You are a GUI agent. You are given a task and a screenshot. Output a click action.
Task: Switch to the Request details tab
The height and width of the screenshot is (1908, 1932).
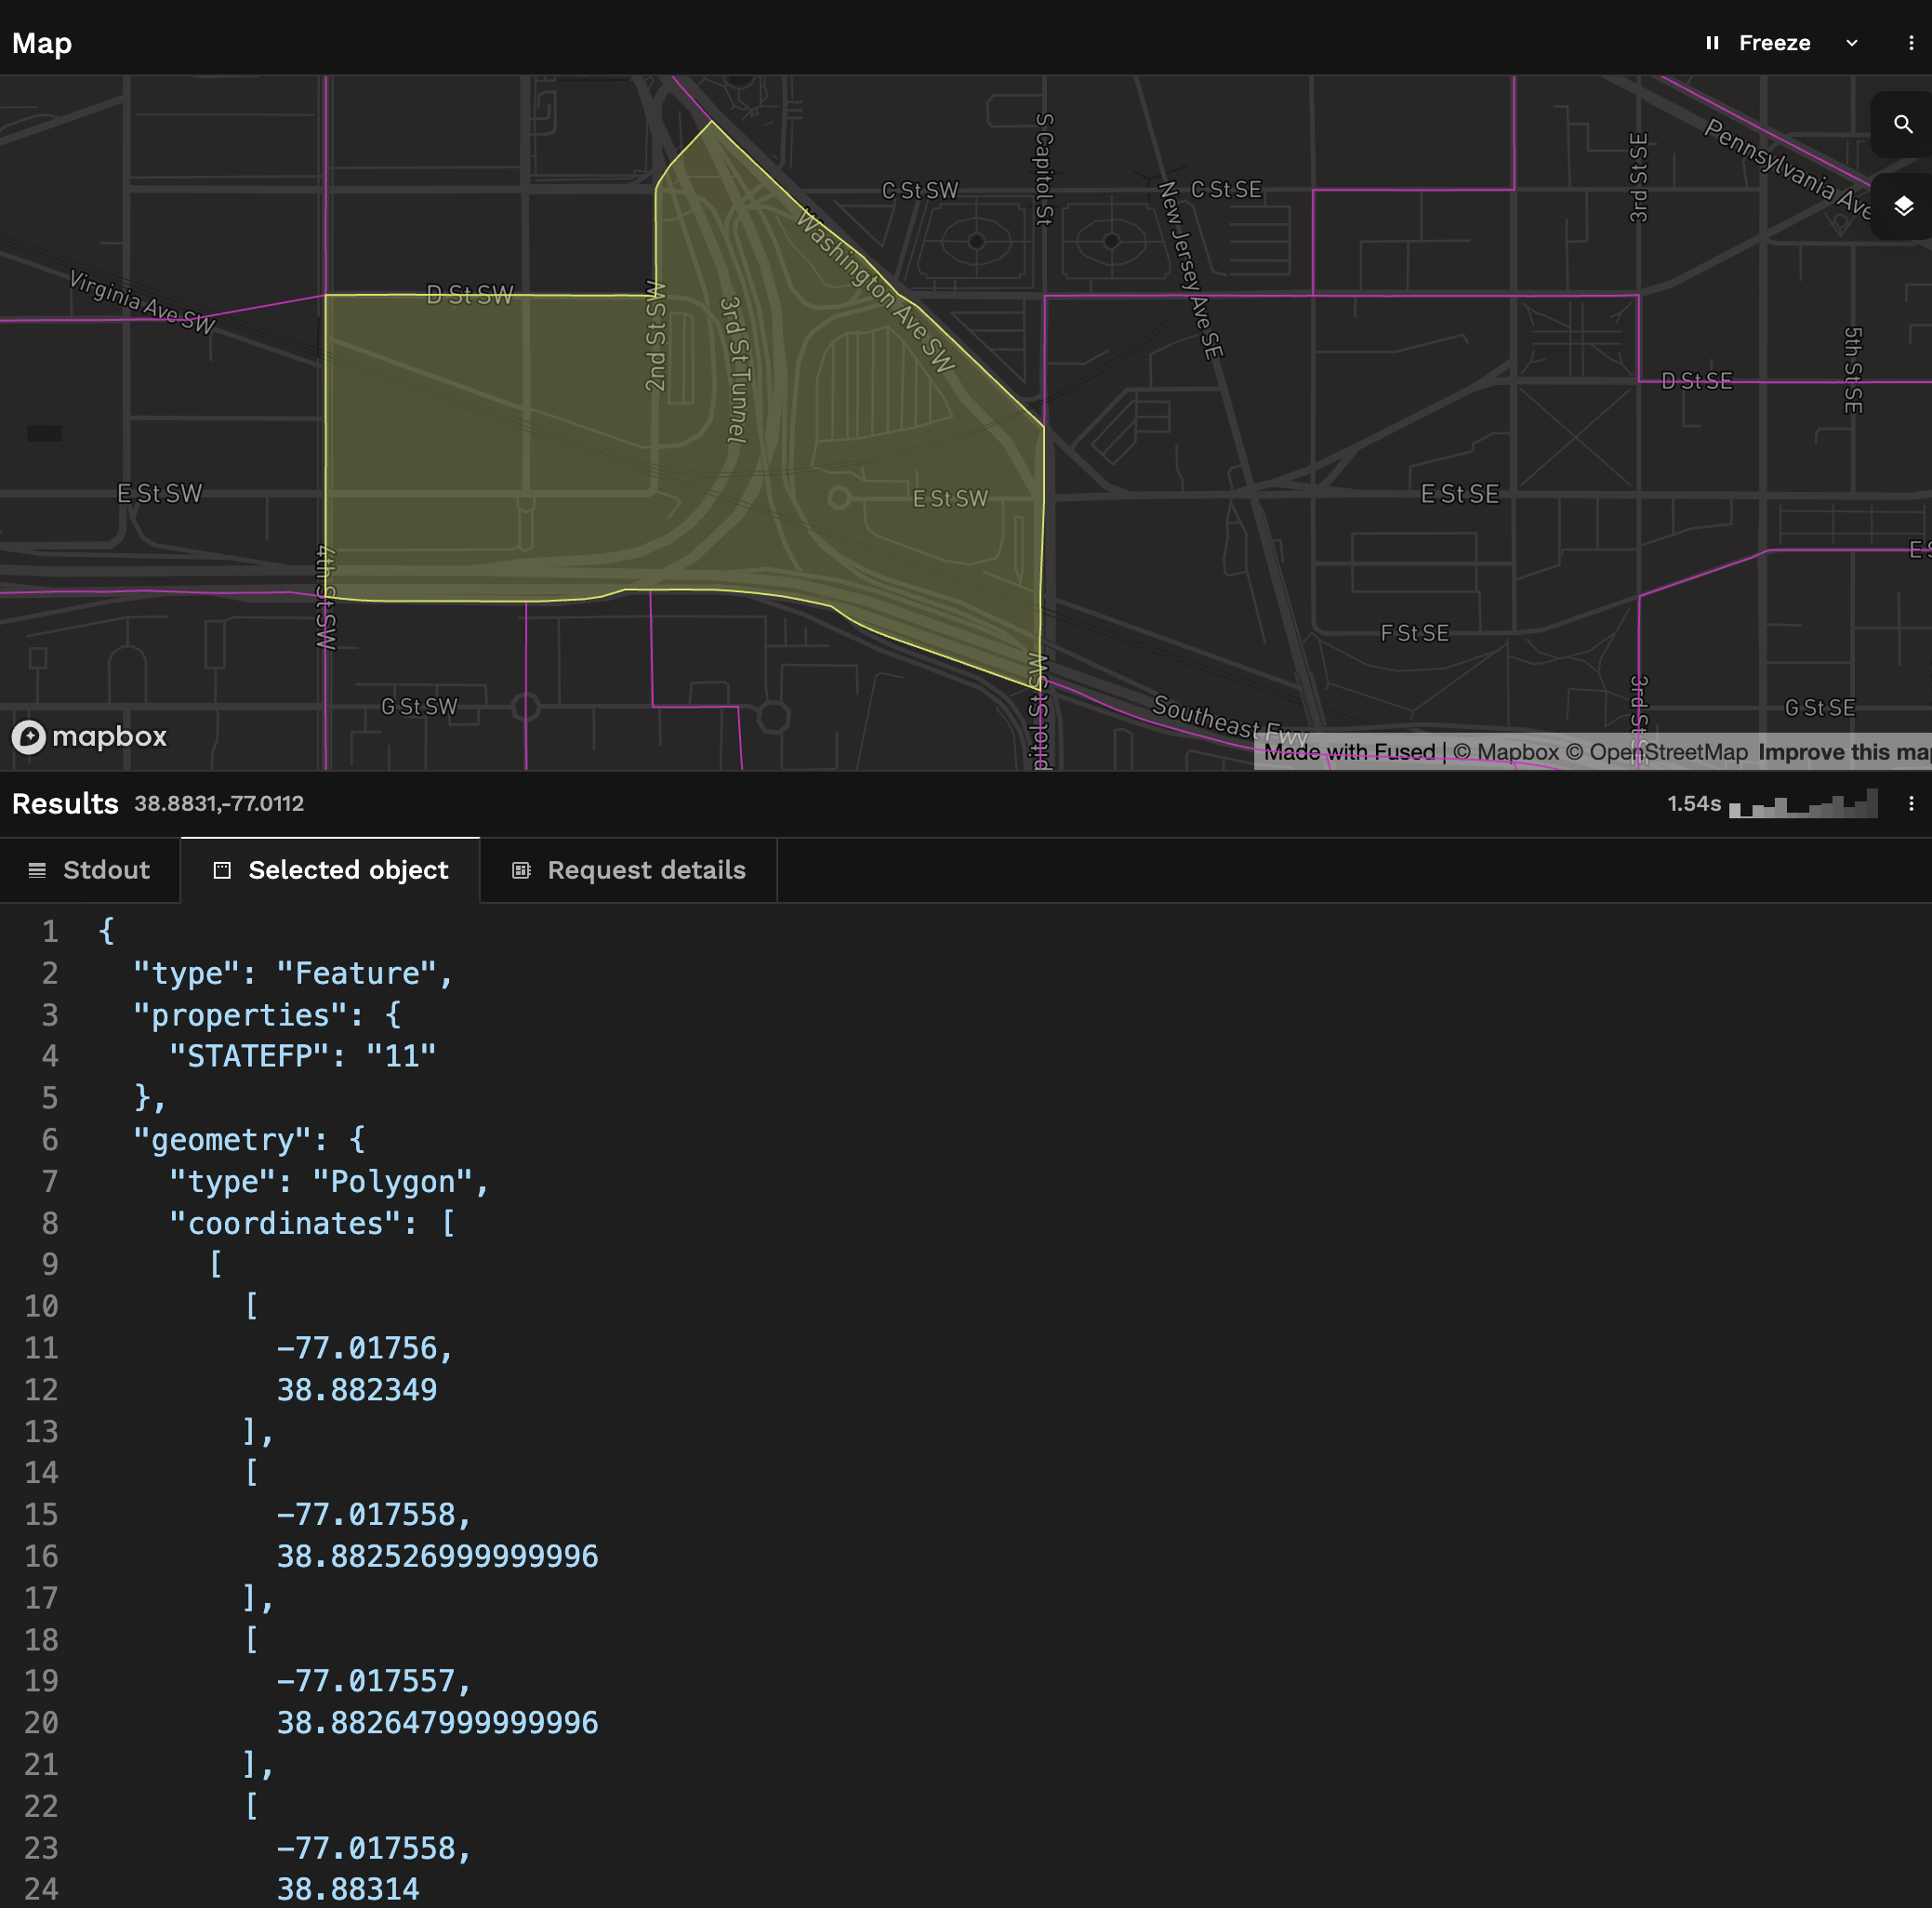tap(645, 870)
